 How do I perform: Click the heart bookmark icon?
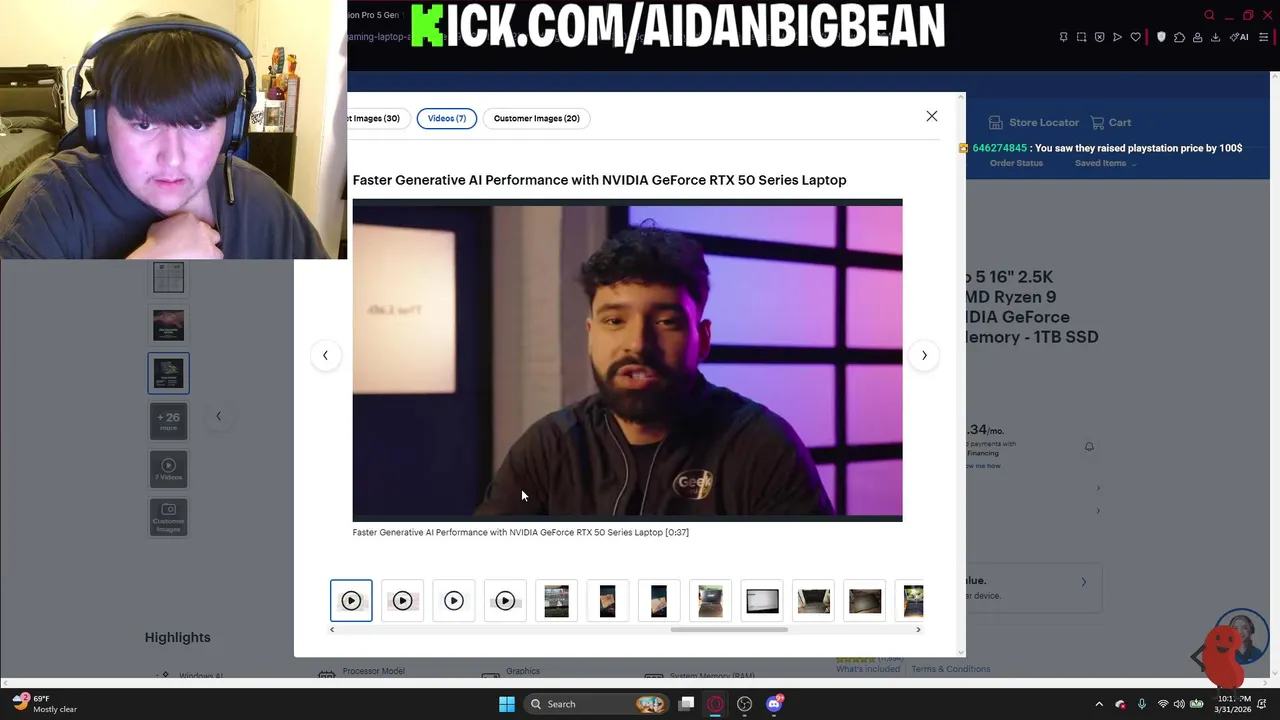pos(1135,37)
